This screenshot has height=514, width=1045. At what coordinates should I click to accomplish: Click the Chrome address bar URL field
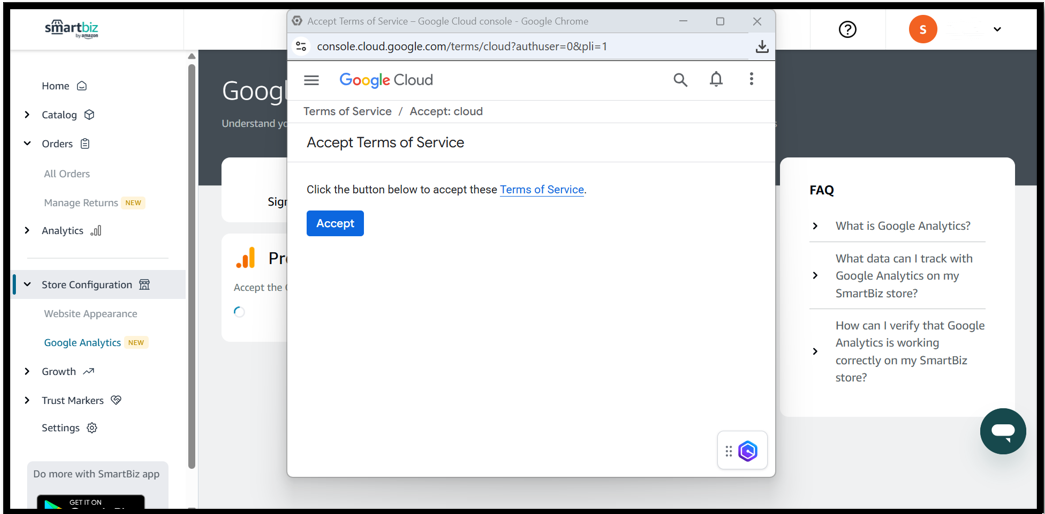tap(500, 46)
